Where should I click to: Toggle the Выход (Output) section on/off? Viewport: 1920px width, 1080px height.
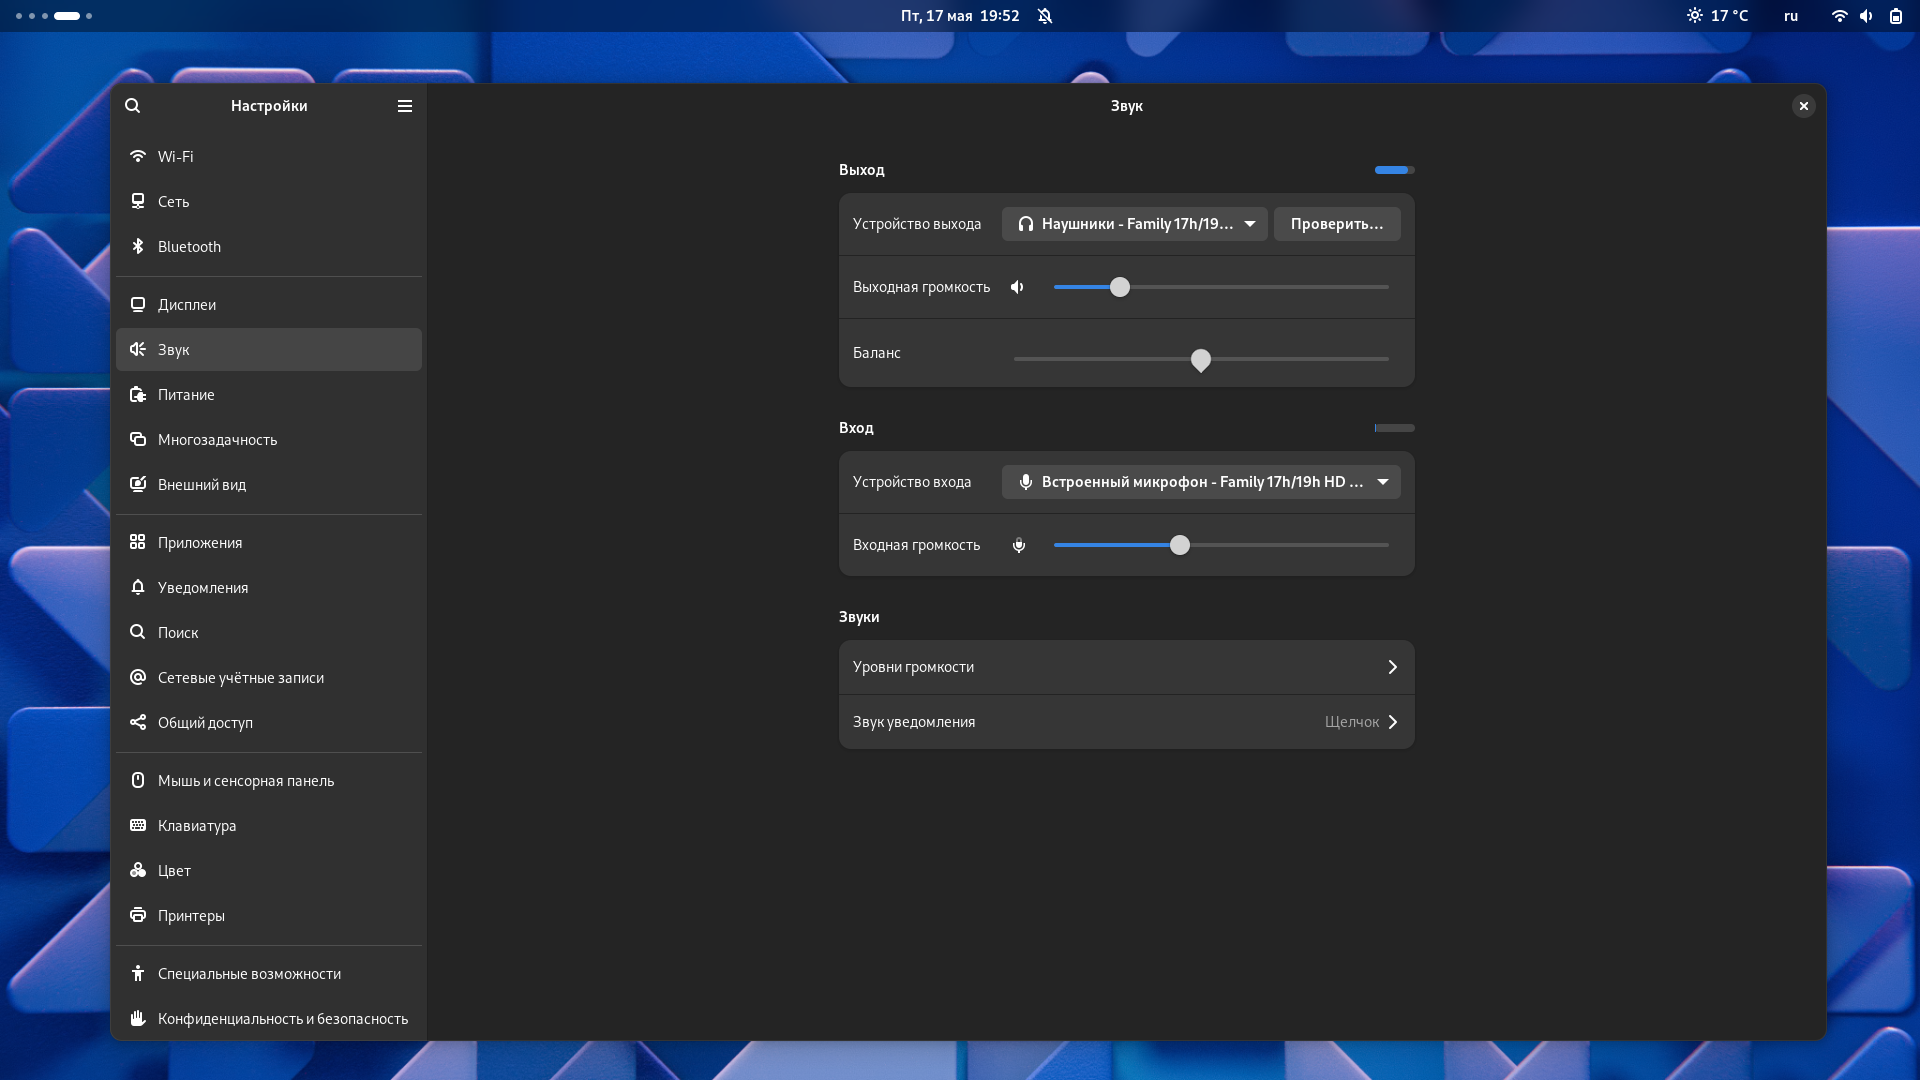coord(1394,170)
